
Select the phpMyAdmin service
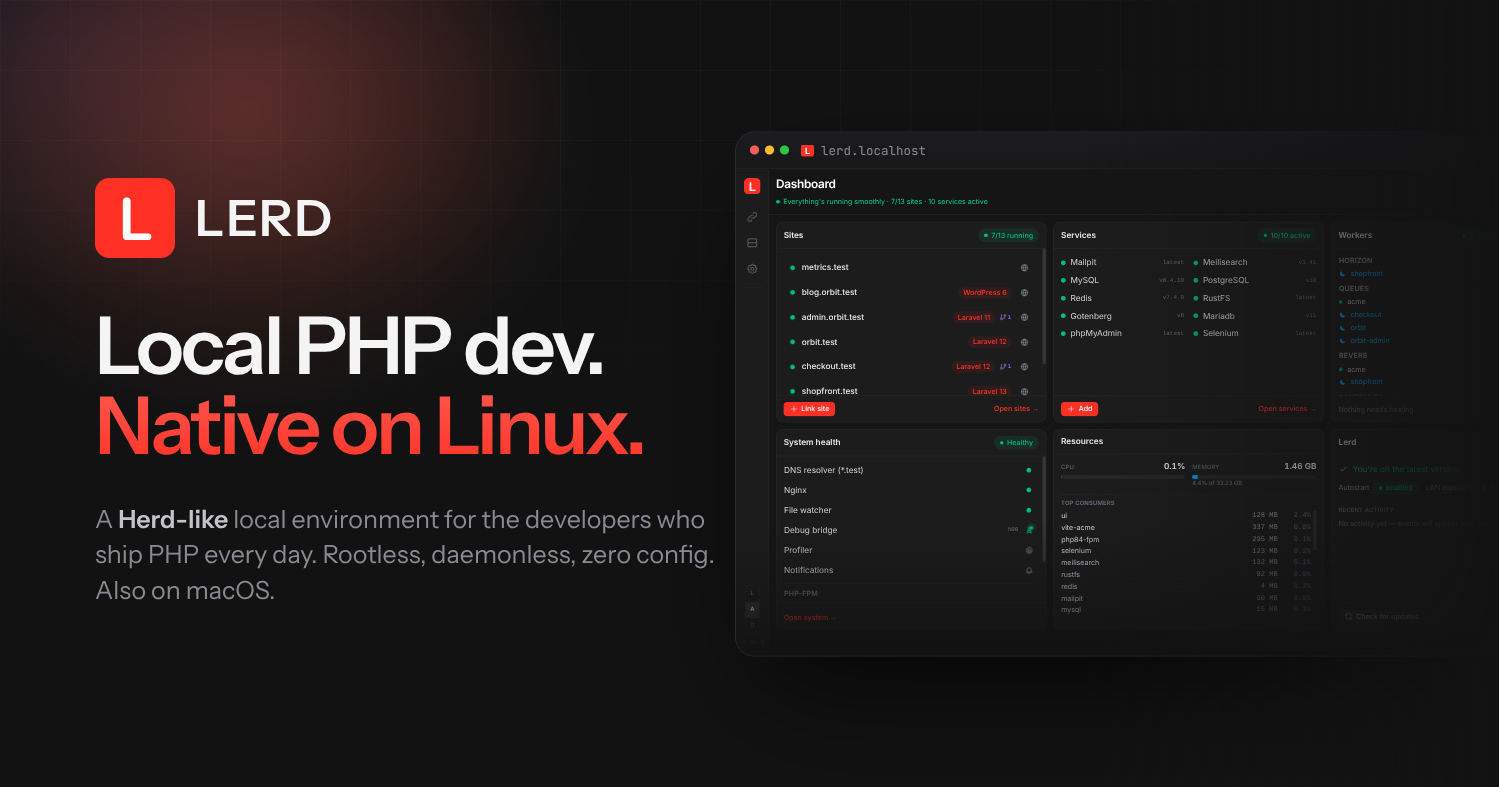point(1122,333)
